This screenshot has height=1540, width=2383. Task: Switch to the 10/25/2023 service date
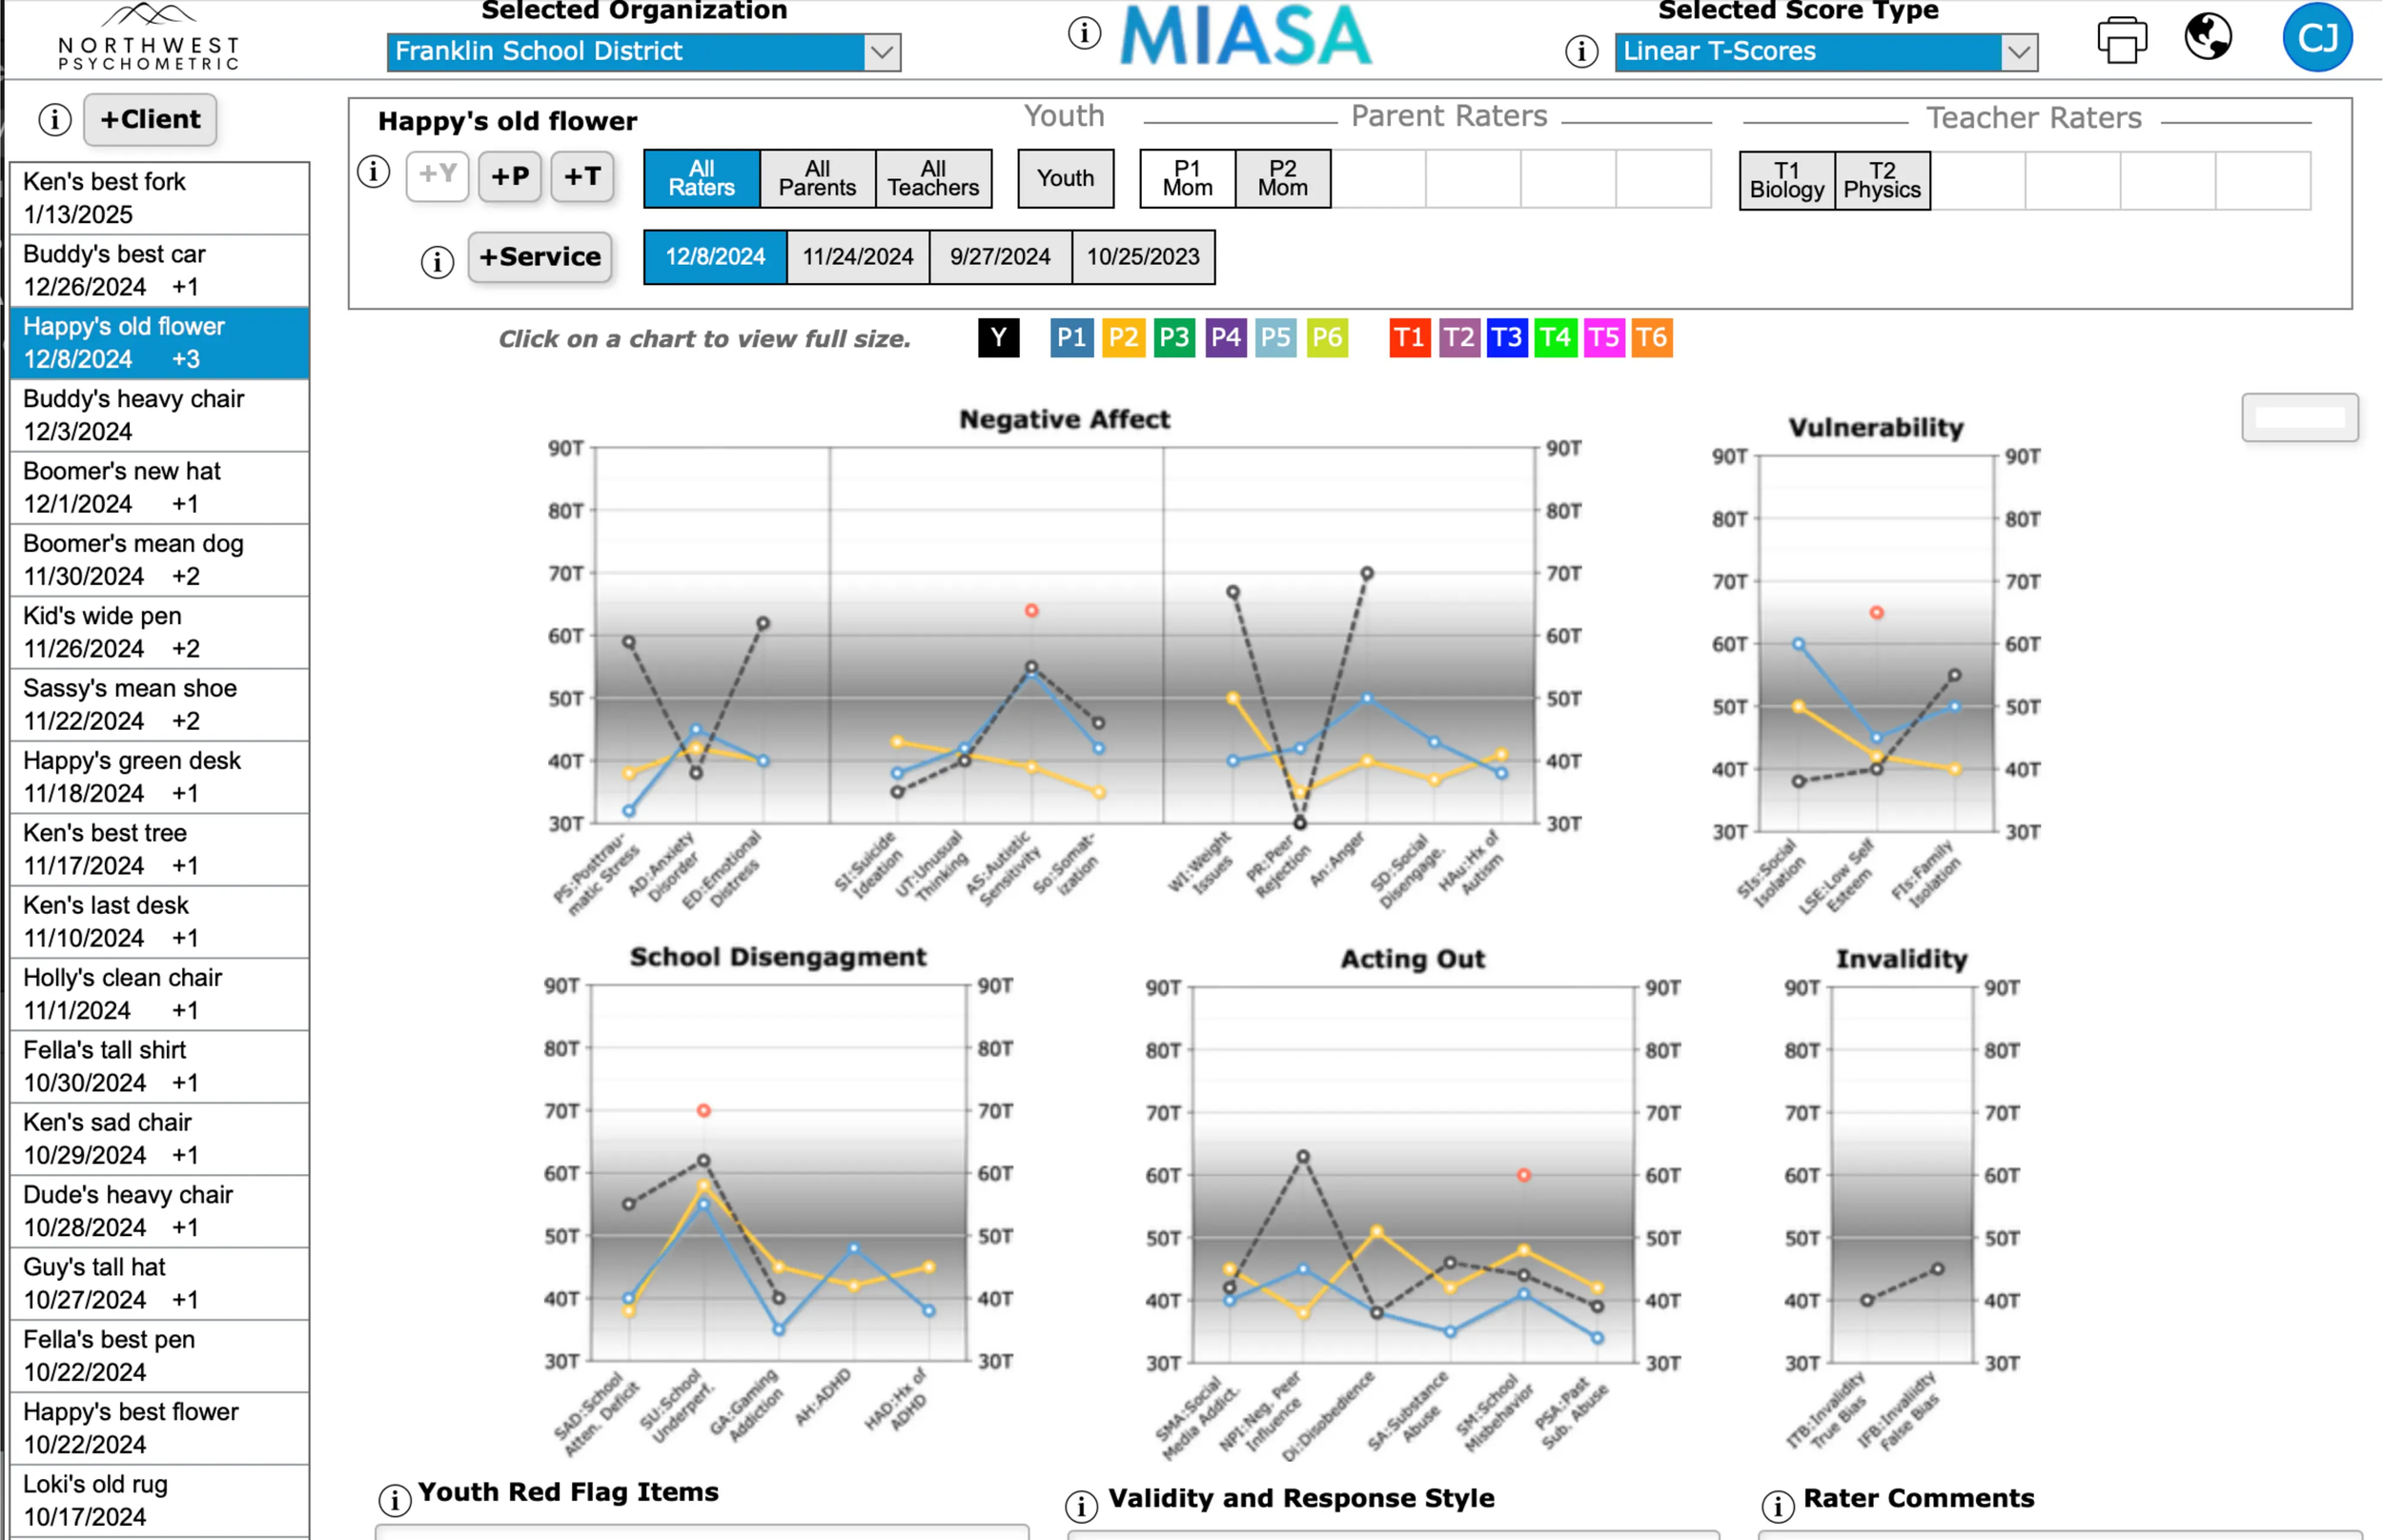1143,257
